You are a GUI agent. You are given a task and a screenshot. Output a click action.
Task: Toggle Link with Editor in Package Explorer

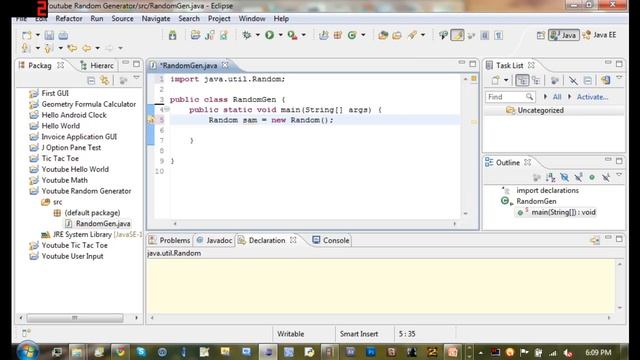(104, 80)
